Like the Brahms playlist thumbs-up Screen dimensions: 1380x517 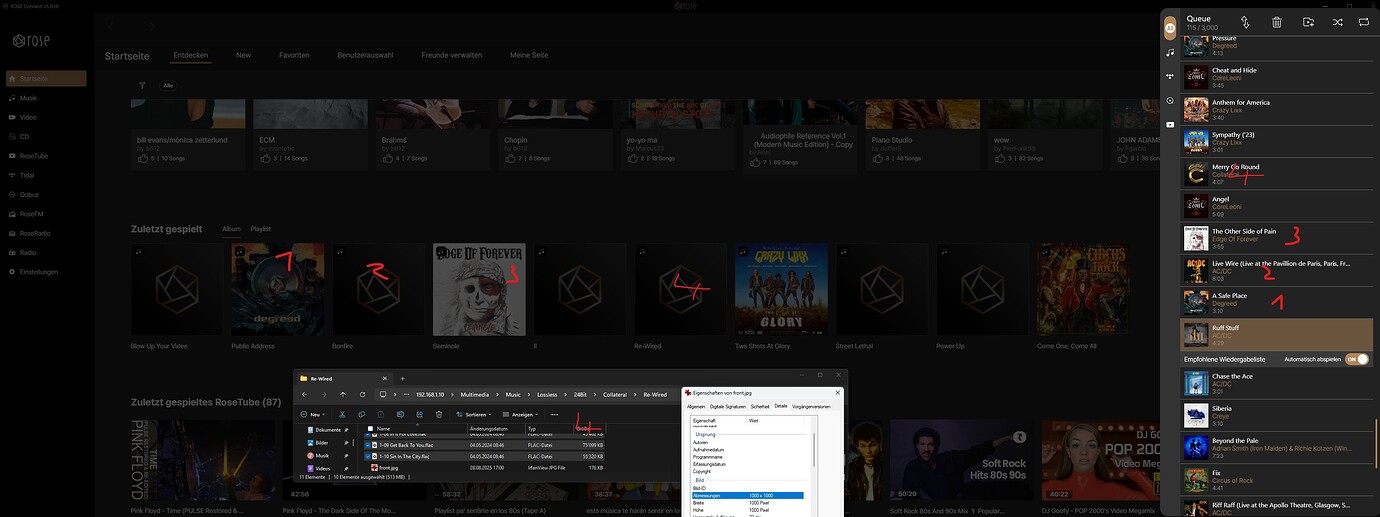point(387,159)
